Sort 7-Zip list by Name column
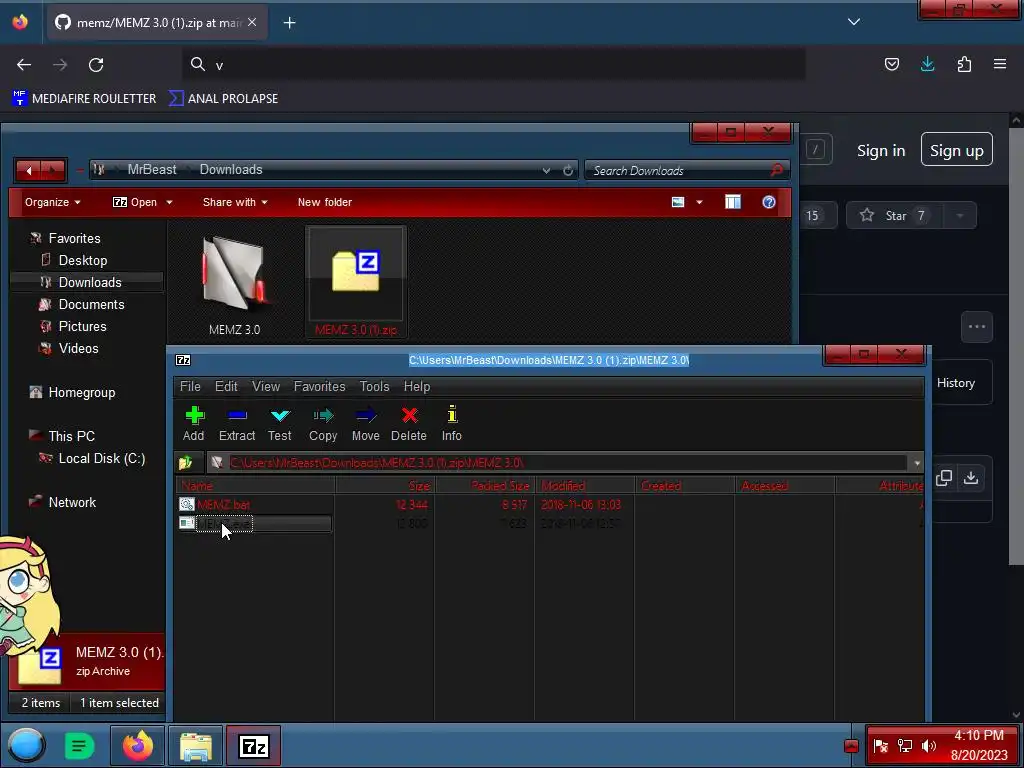This screenshot has height=768, width=1024. [x=255, y=486]
